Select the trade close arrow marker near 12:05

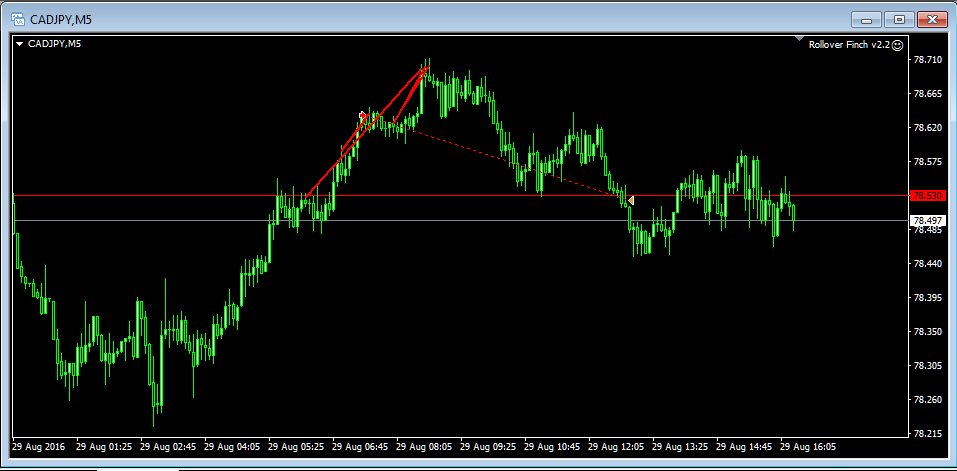point(630,200)
